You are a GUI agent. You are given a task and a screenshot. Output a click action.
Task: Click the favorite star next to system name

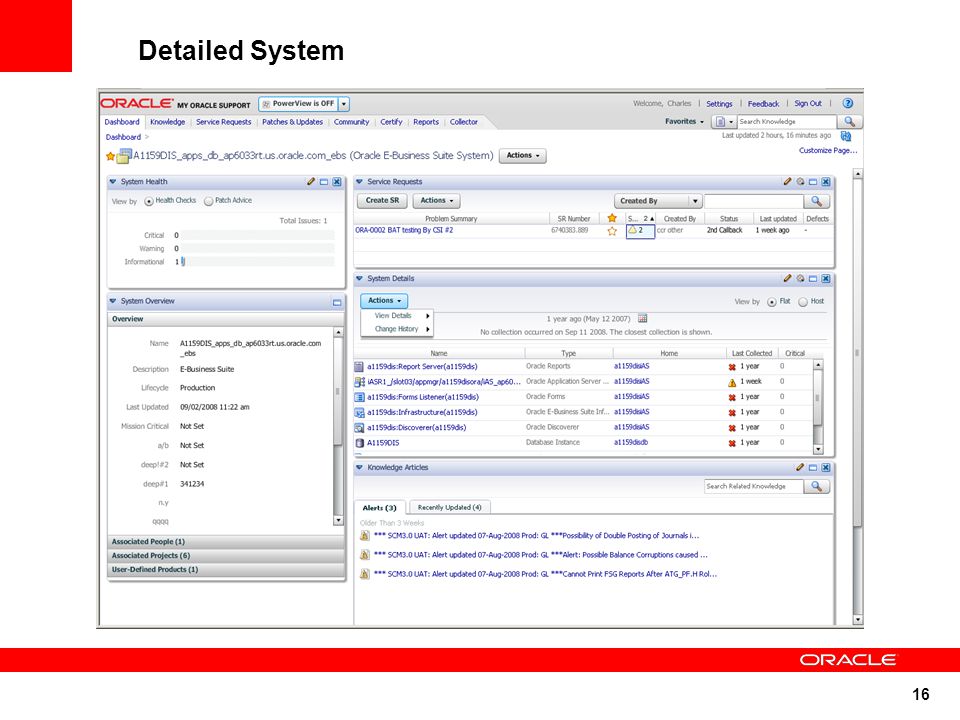tap(110, 156)
